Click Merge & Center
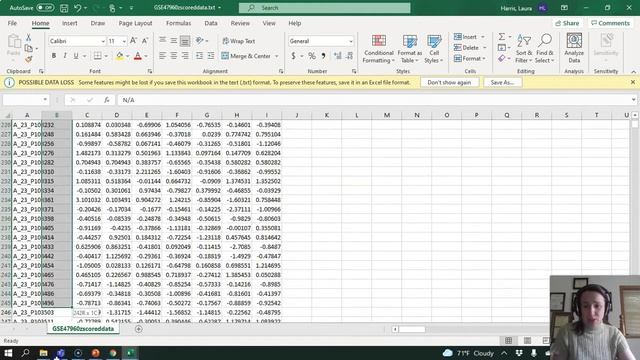Viewport: 640px width, 360px height. pos(246,56)
